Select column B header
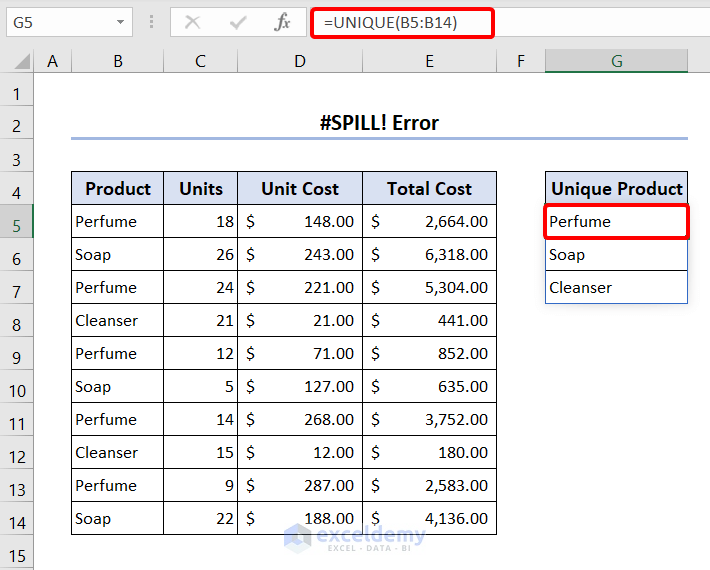 117,61
